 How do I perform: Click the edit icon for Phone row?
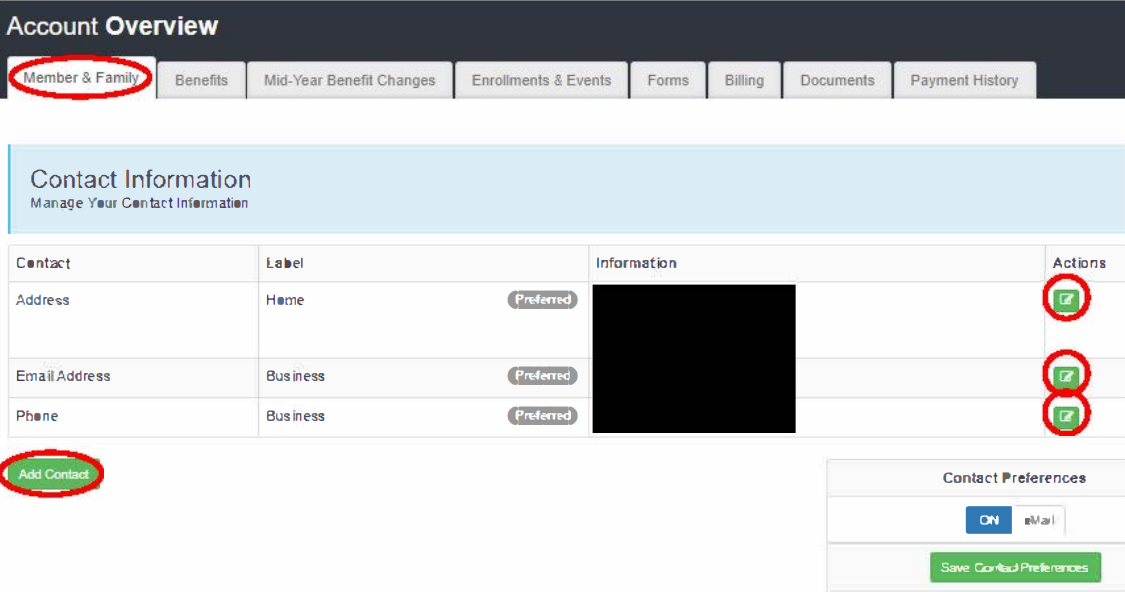tap(1066, 415)
